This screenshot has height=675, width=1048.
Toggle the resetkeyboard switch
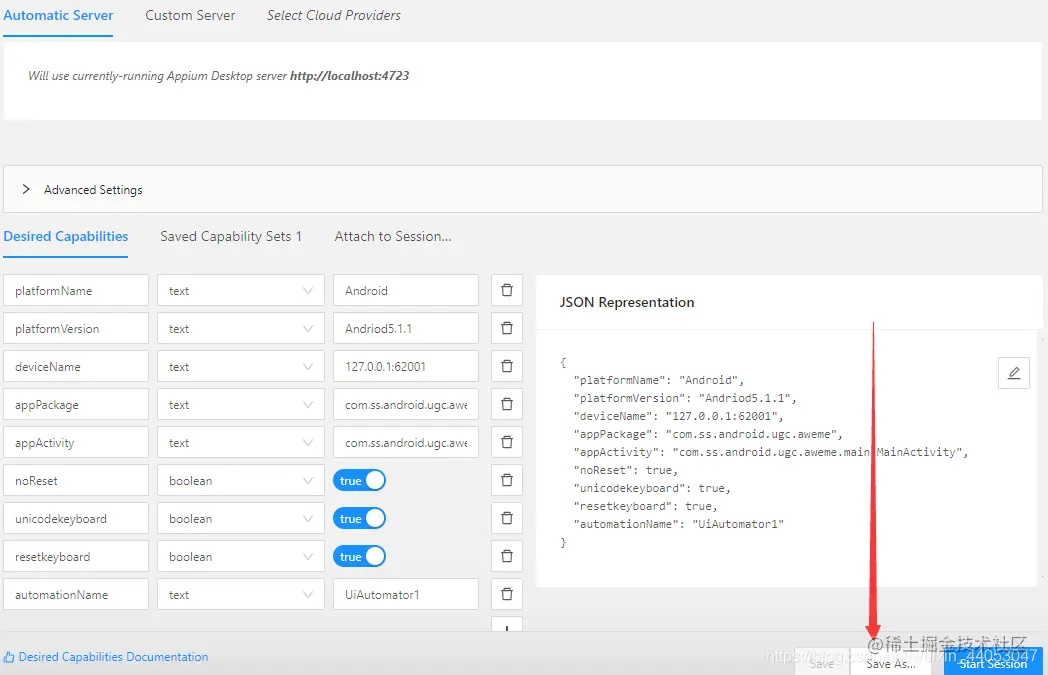coord(360,557)
